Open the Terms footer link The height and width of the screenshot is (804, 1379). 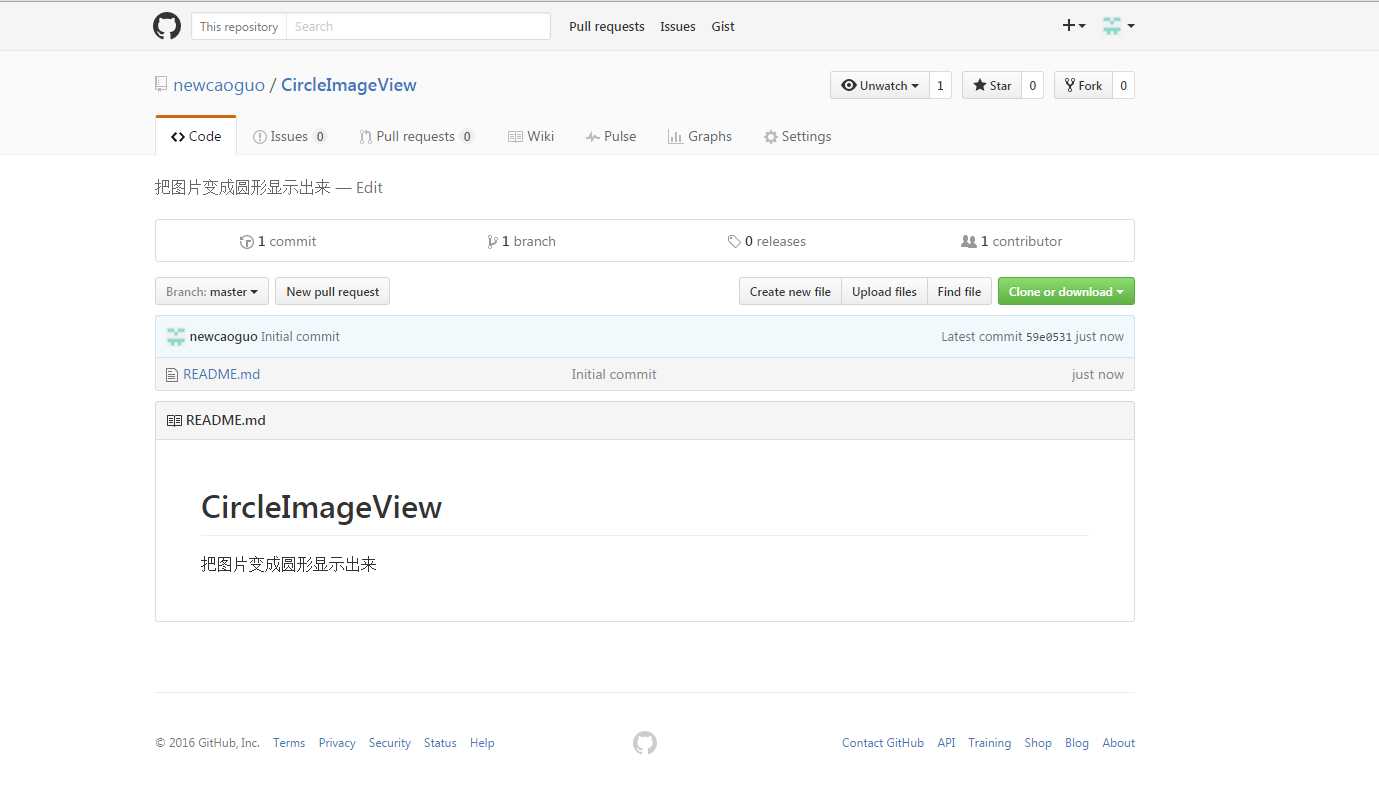pos(289,743)
